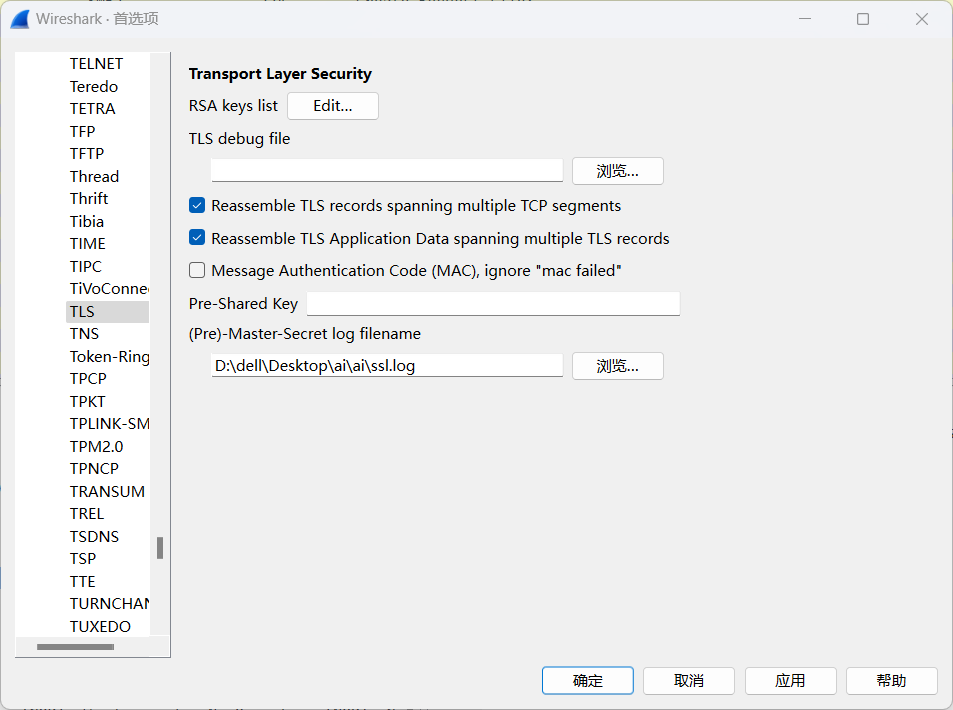This screenshot has width=953, height=710.
Task: Enable reassembling TLS records across TCP segments
Action: [x=197, y=206]
